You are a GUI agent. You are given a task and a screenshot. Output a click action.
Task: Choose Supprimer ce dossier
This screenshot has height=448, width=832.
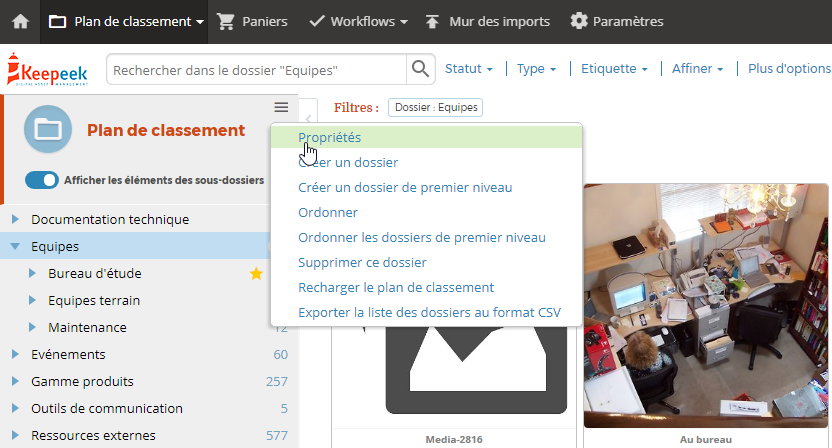(362, 262)
